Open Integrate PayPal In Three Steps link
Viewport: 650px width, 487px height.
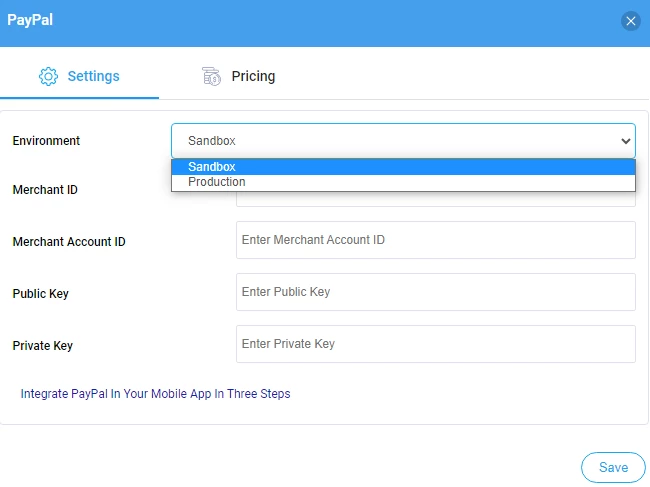(155, 393)
